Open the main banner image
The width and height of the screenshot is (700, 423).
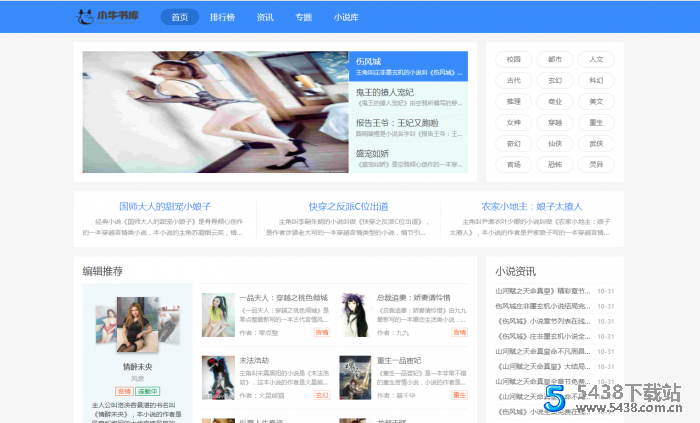(215, 112)
